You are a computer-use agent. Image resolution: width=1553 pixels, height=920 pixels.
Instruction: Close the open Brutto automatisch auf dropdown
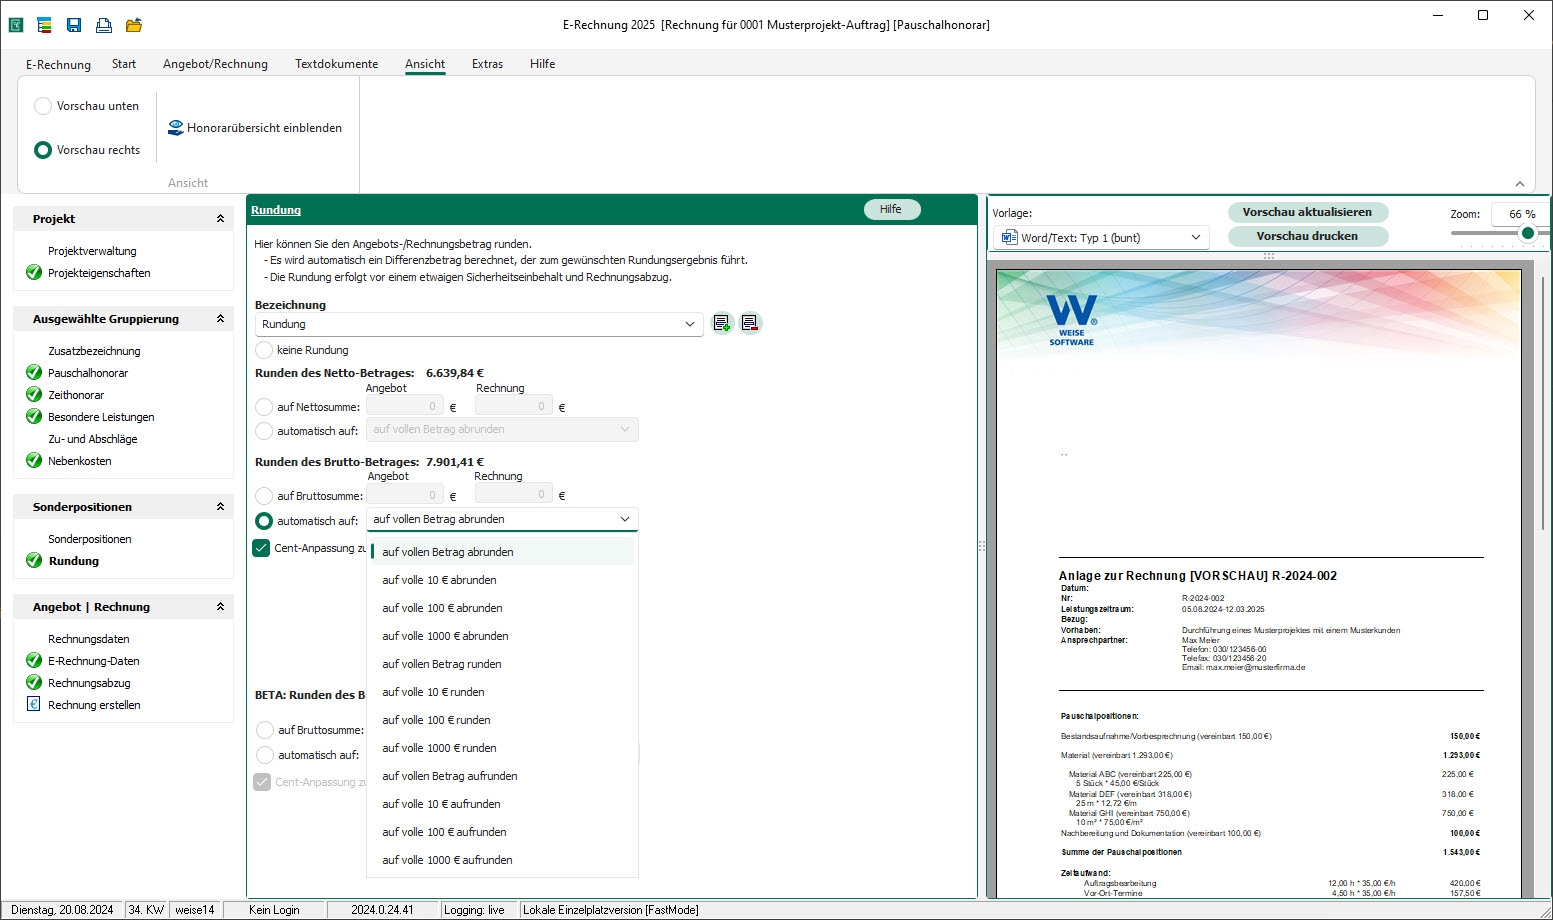(x=625, y=519)
